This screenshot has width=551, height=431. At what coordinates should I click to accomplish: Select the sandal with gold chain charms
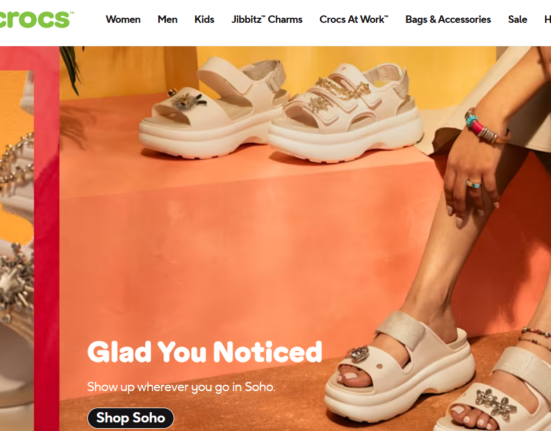click(x=346, y=112)
